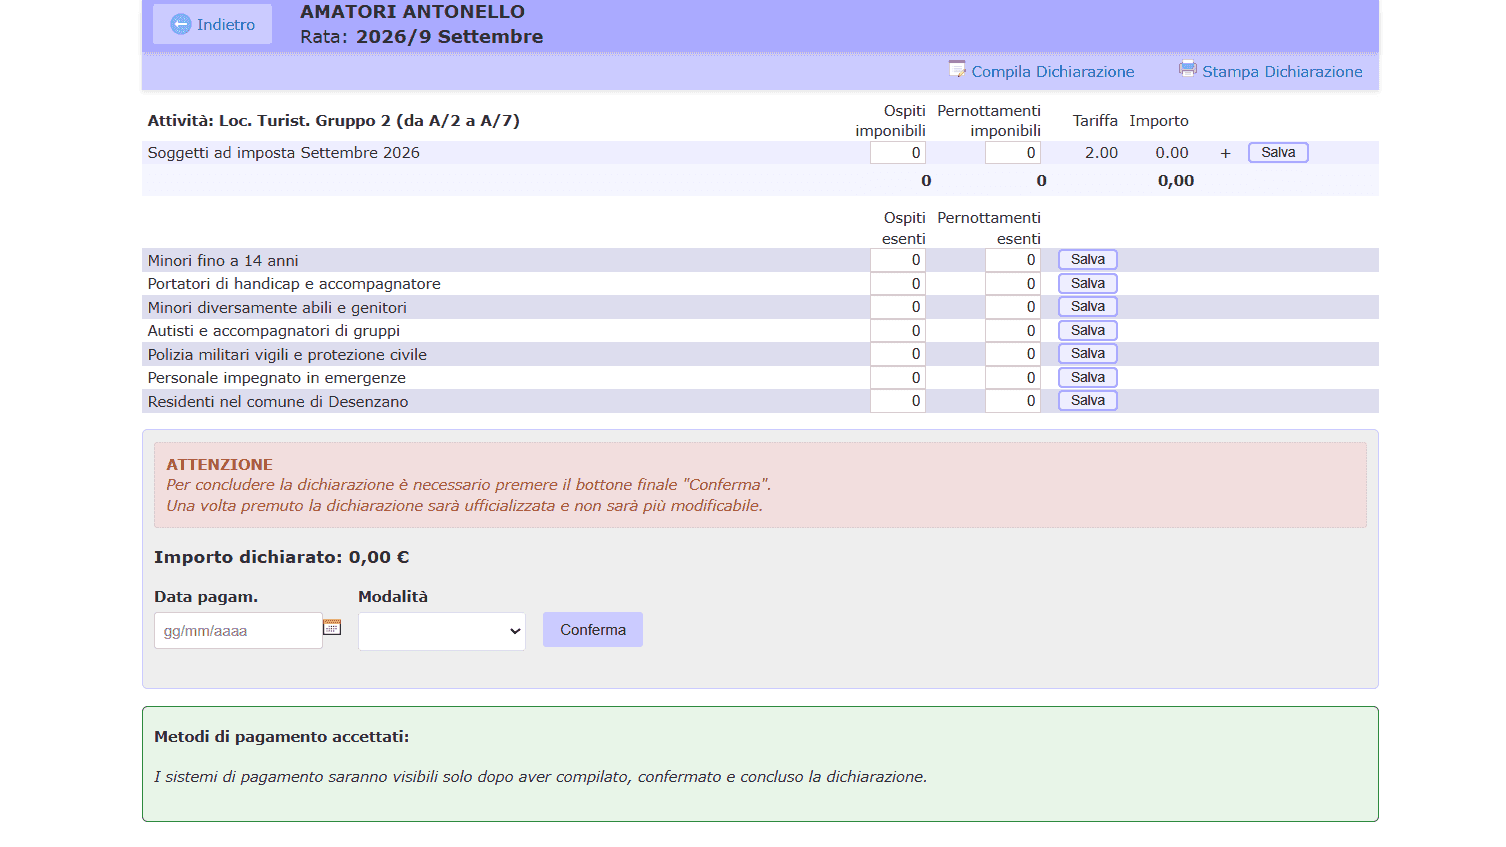Click Pernottamenti esenti field for Portatori di handicap
The width and height of the screenshot is (1506, 847).
click(x=1013, y=284)
